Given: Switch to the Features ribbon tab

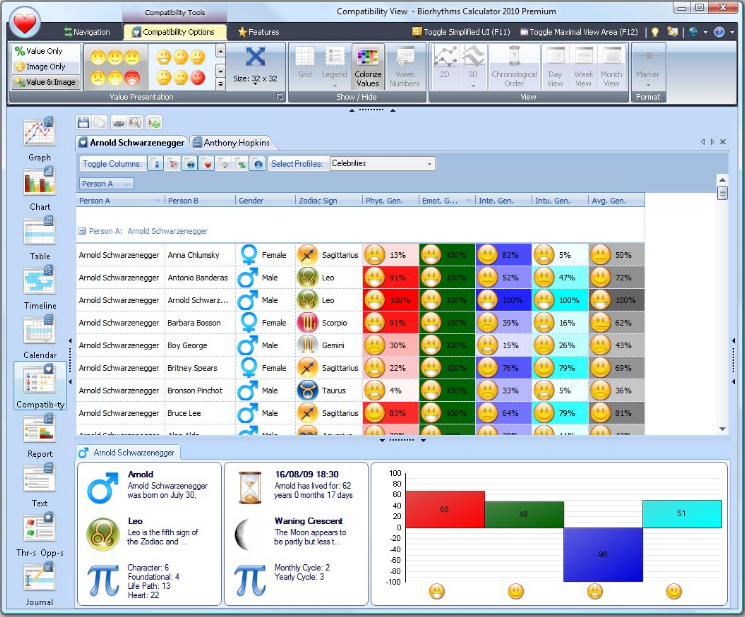Looking at the screenshot, I should coord(258,32).
